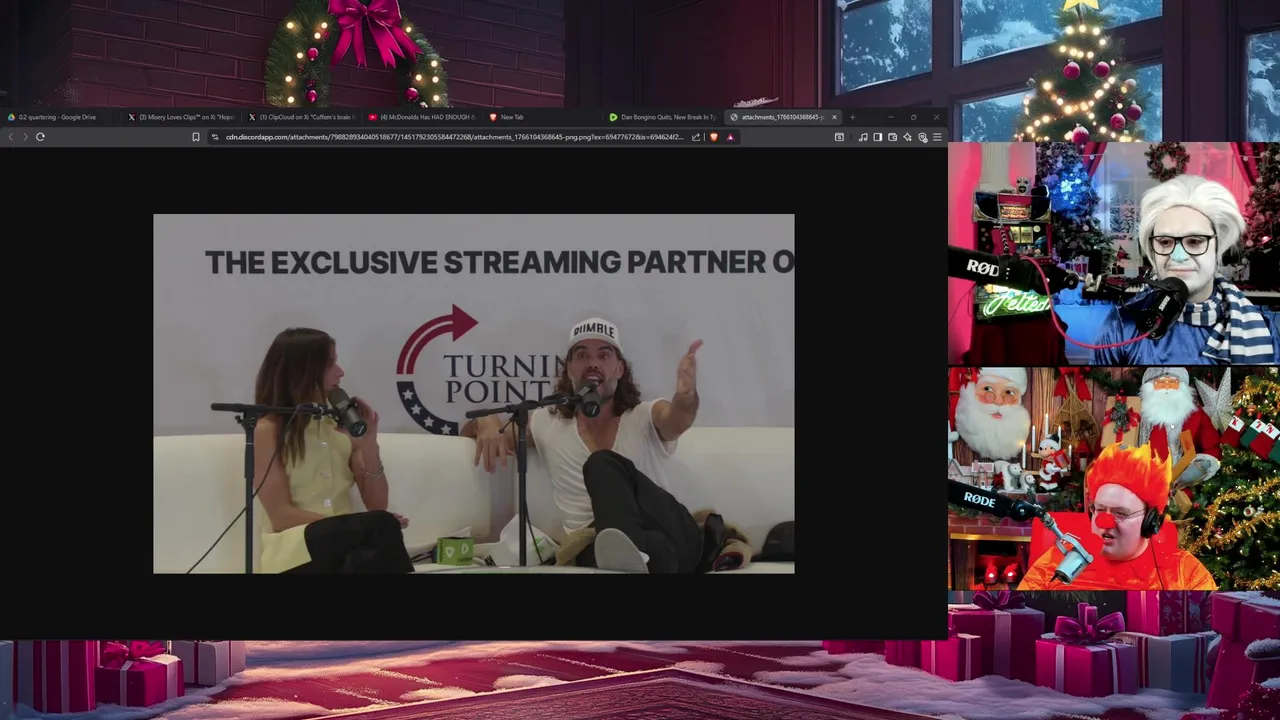Open the Brave Wallet icon
The width and height of the screenshot is (1280, 720).
892,137
